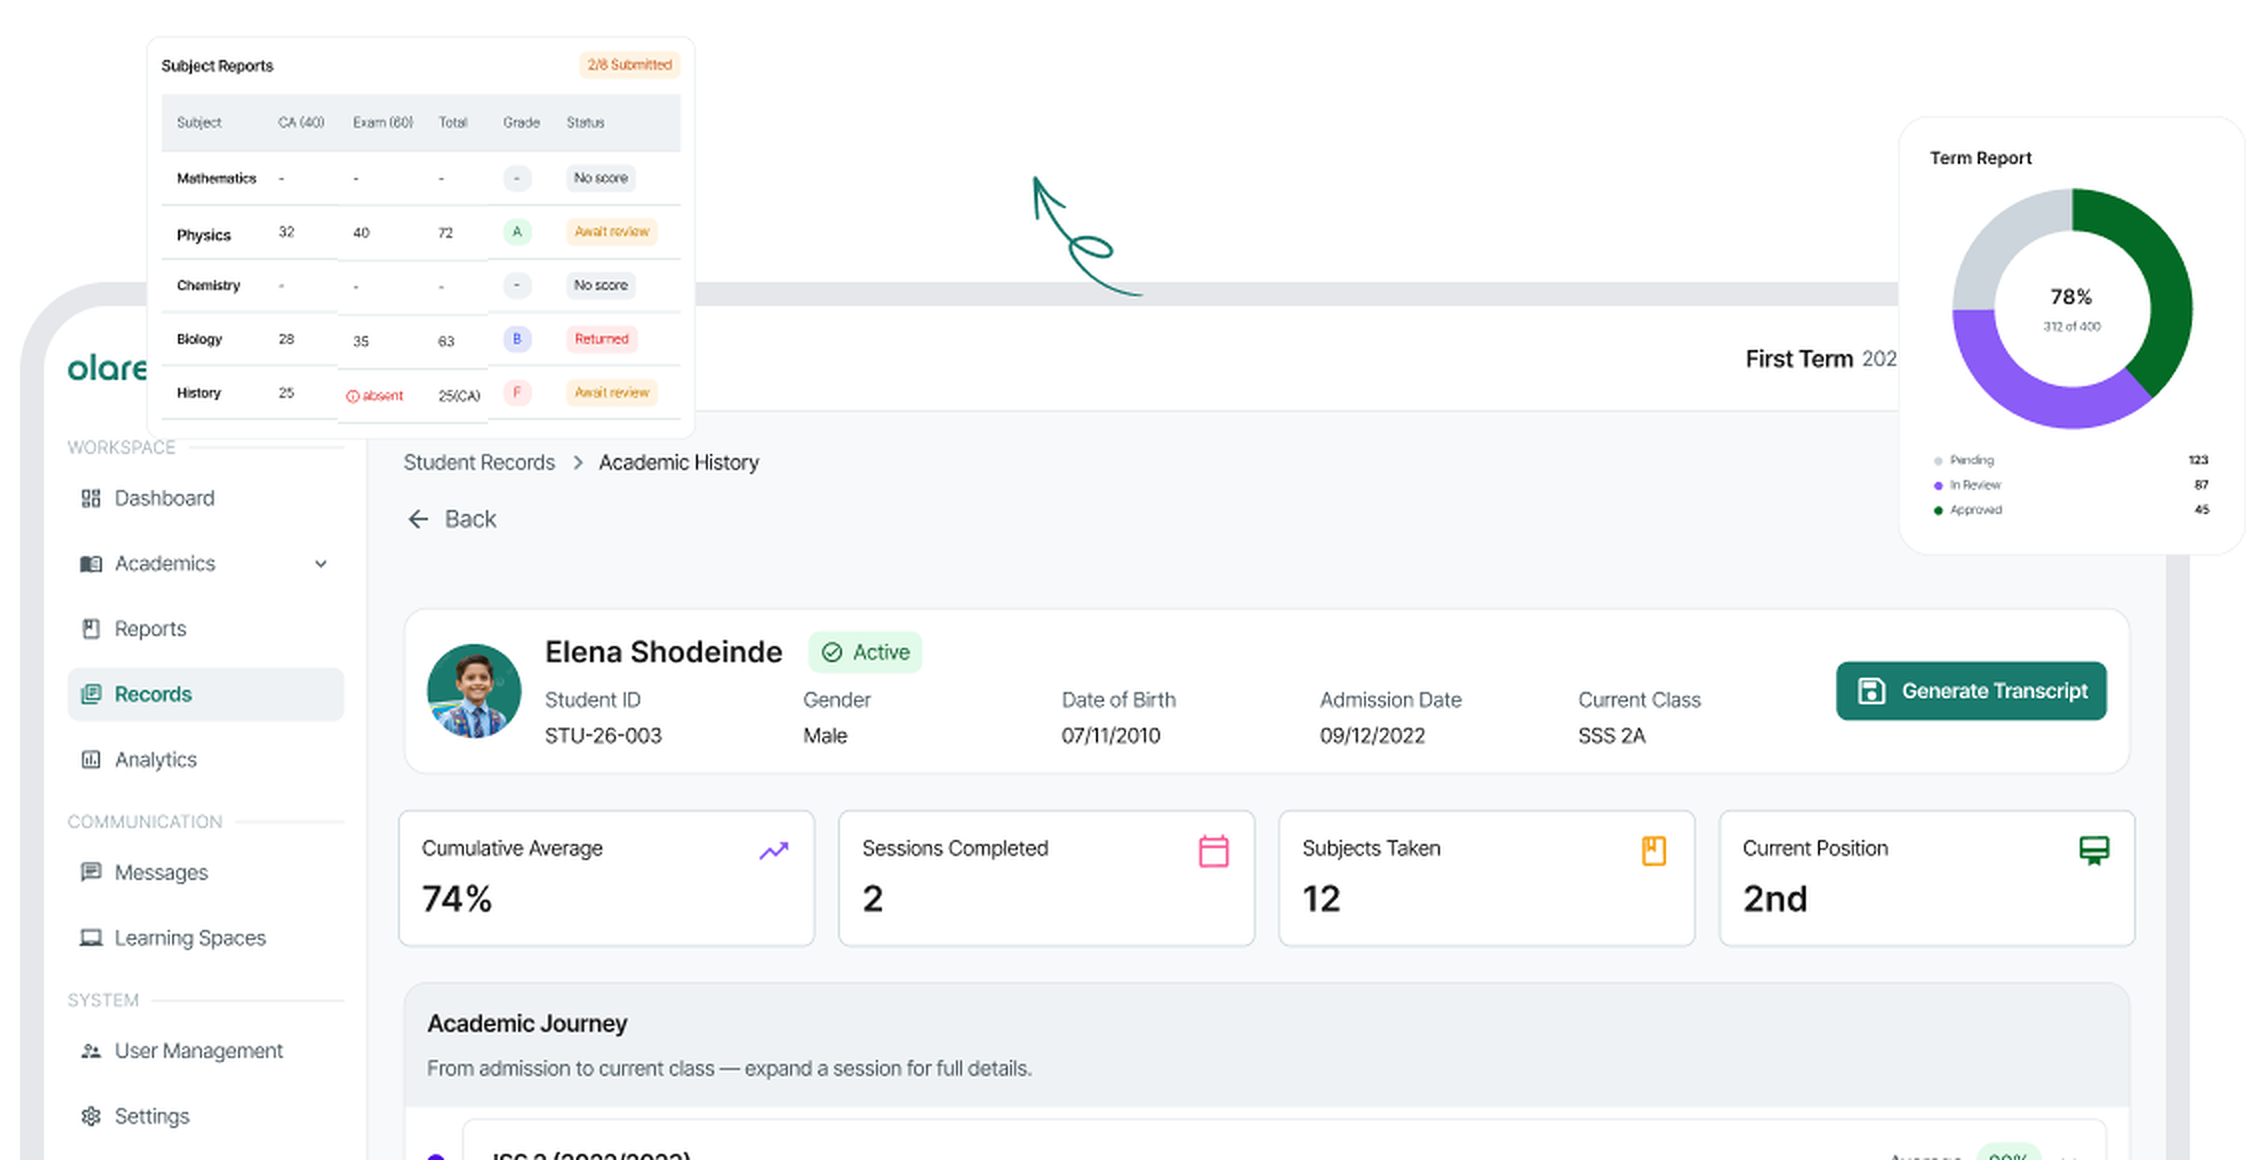Click the Student Records breadcrumb
Screen dimensions: 2246x1160
click(479, 463)
